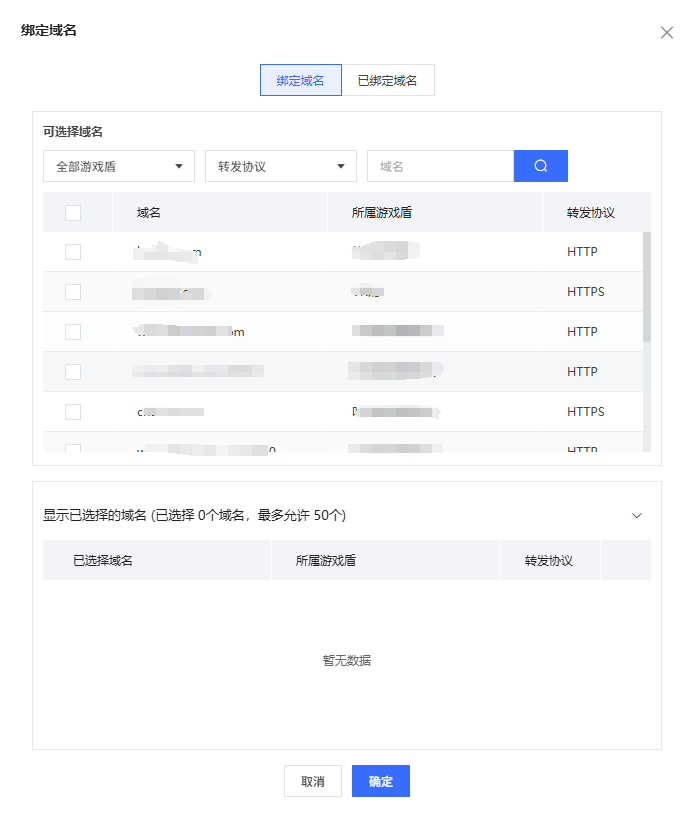Click the blue magnifier search button
This screenshot has width=686, height=824.
[540, 166]
